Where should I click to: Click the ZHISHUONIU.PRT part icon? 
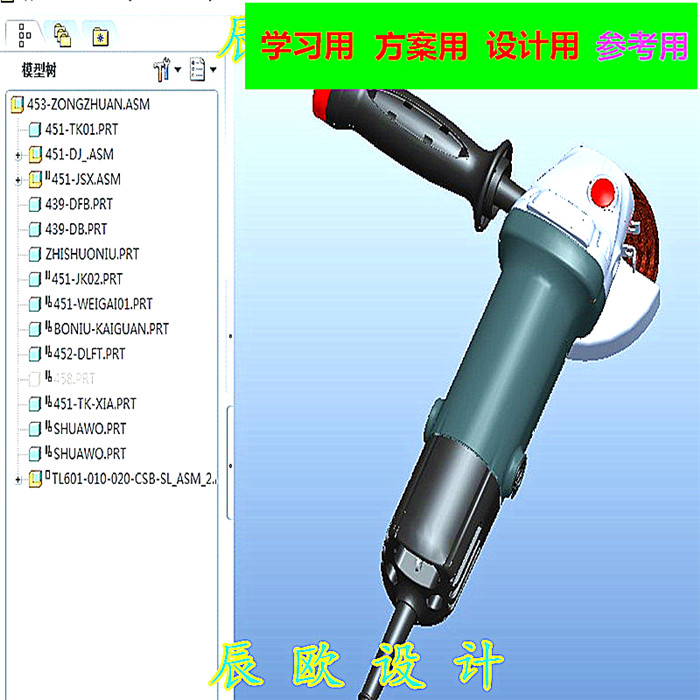[x=34, y=254]
